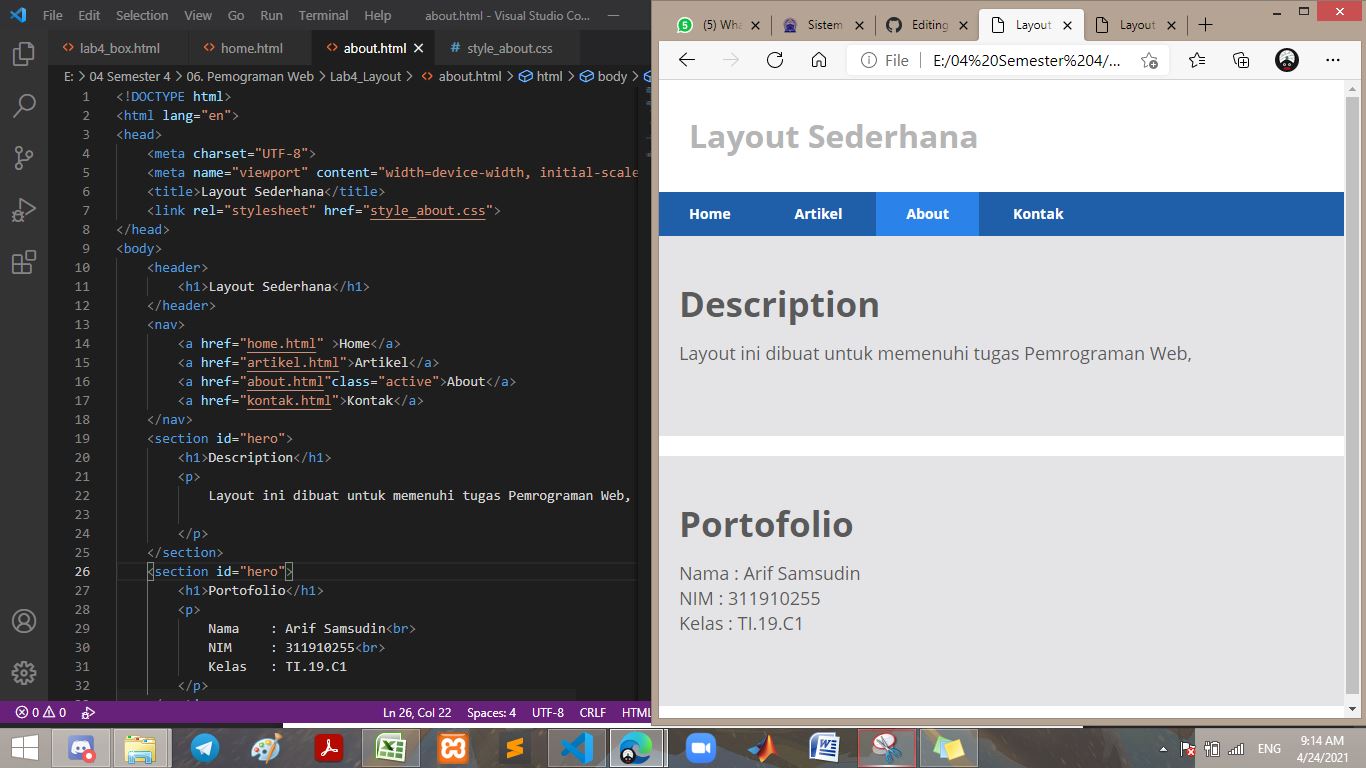Viewport: 1366px width, 768px height.
Task: Change line endings via CRLF
Action: pos(593,713)
